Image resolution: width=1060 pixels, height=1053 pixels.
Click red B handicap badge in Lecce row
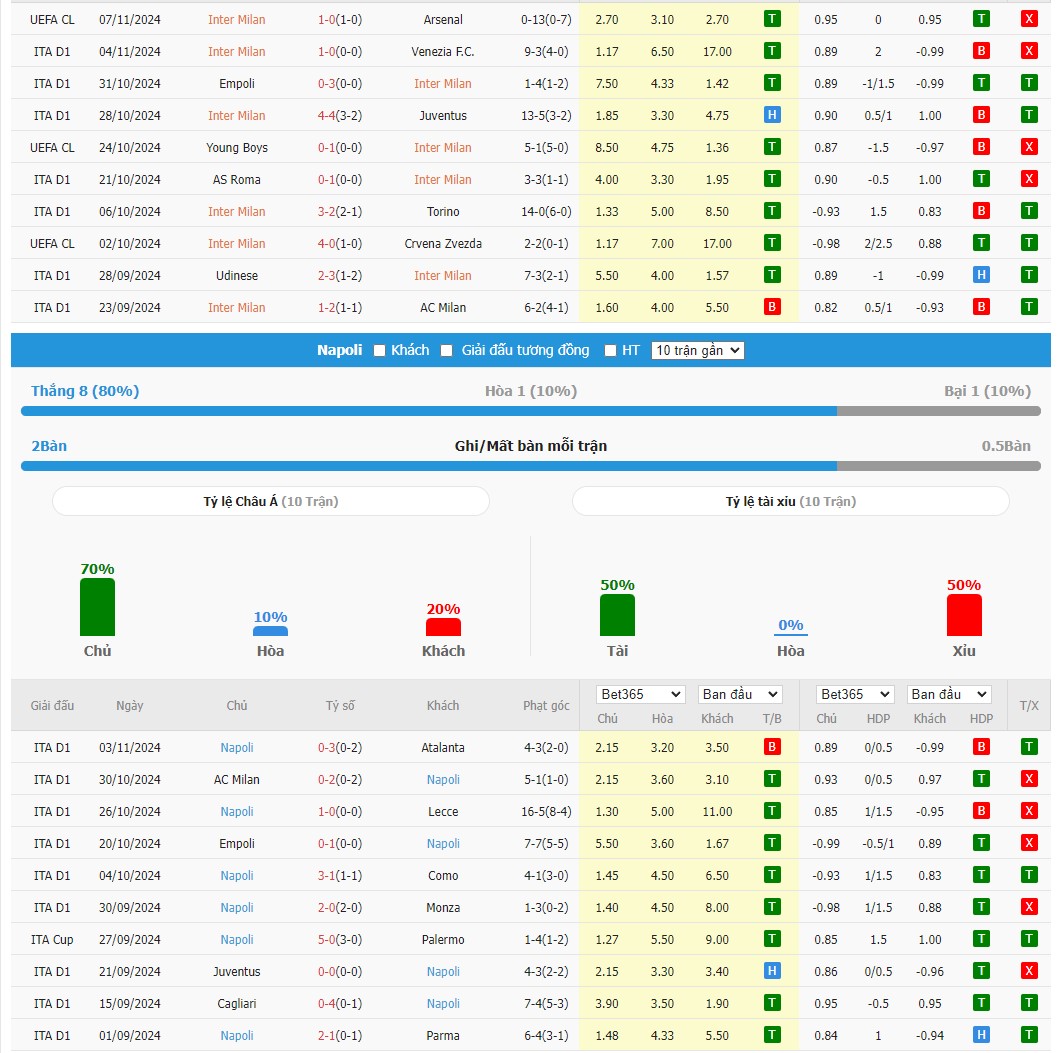980,811
